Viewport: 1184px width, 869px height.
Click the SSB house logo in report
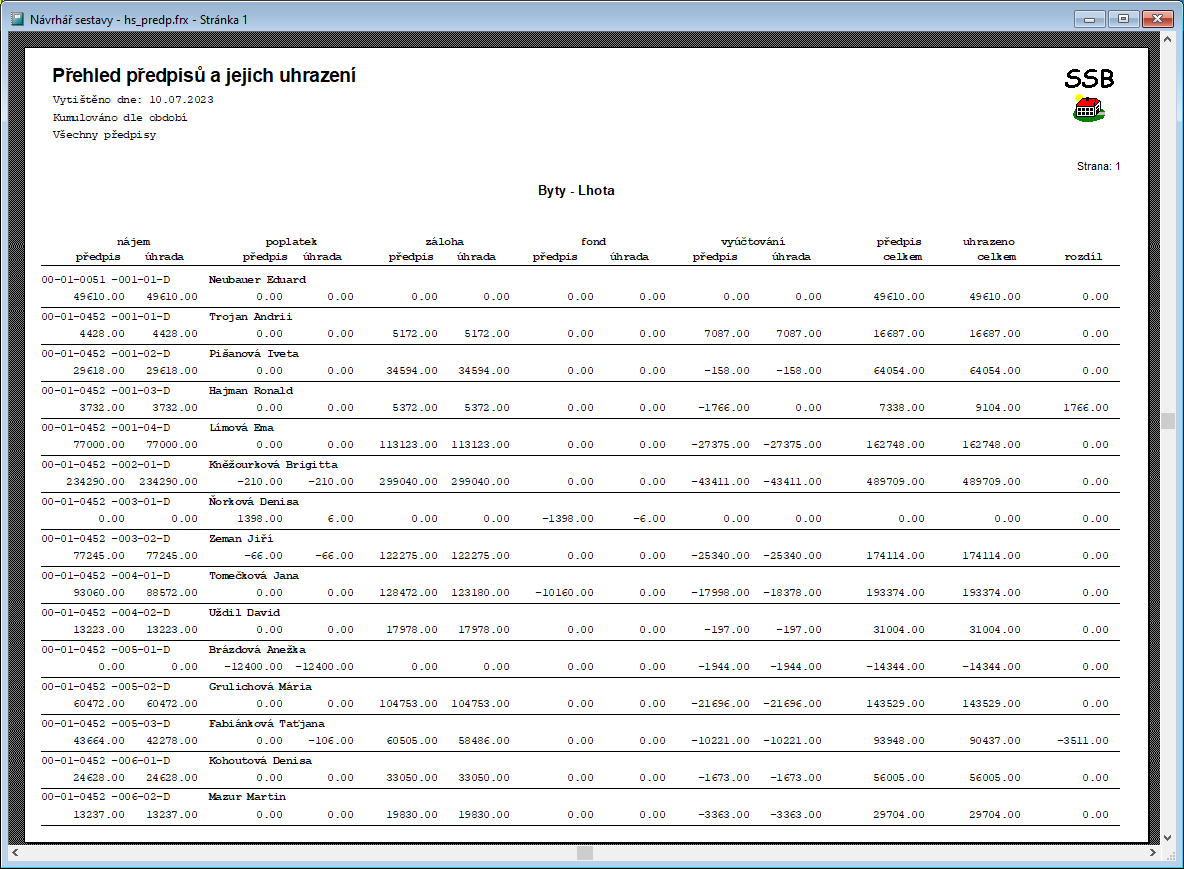click(1088, 95)
